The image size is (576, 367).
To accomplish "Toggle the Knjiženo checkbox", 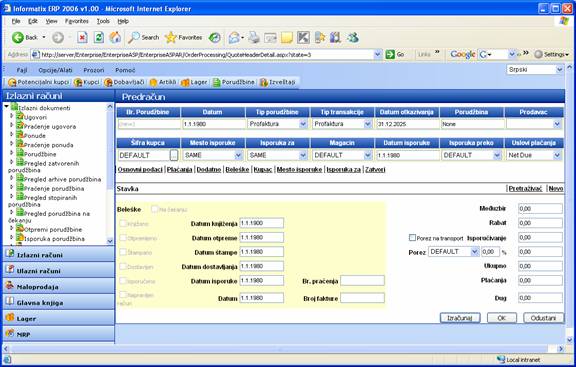I will 123,223.
